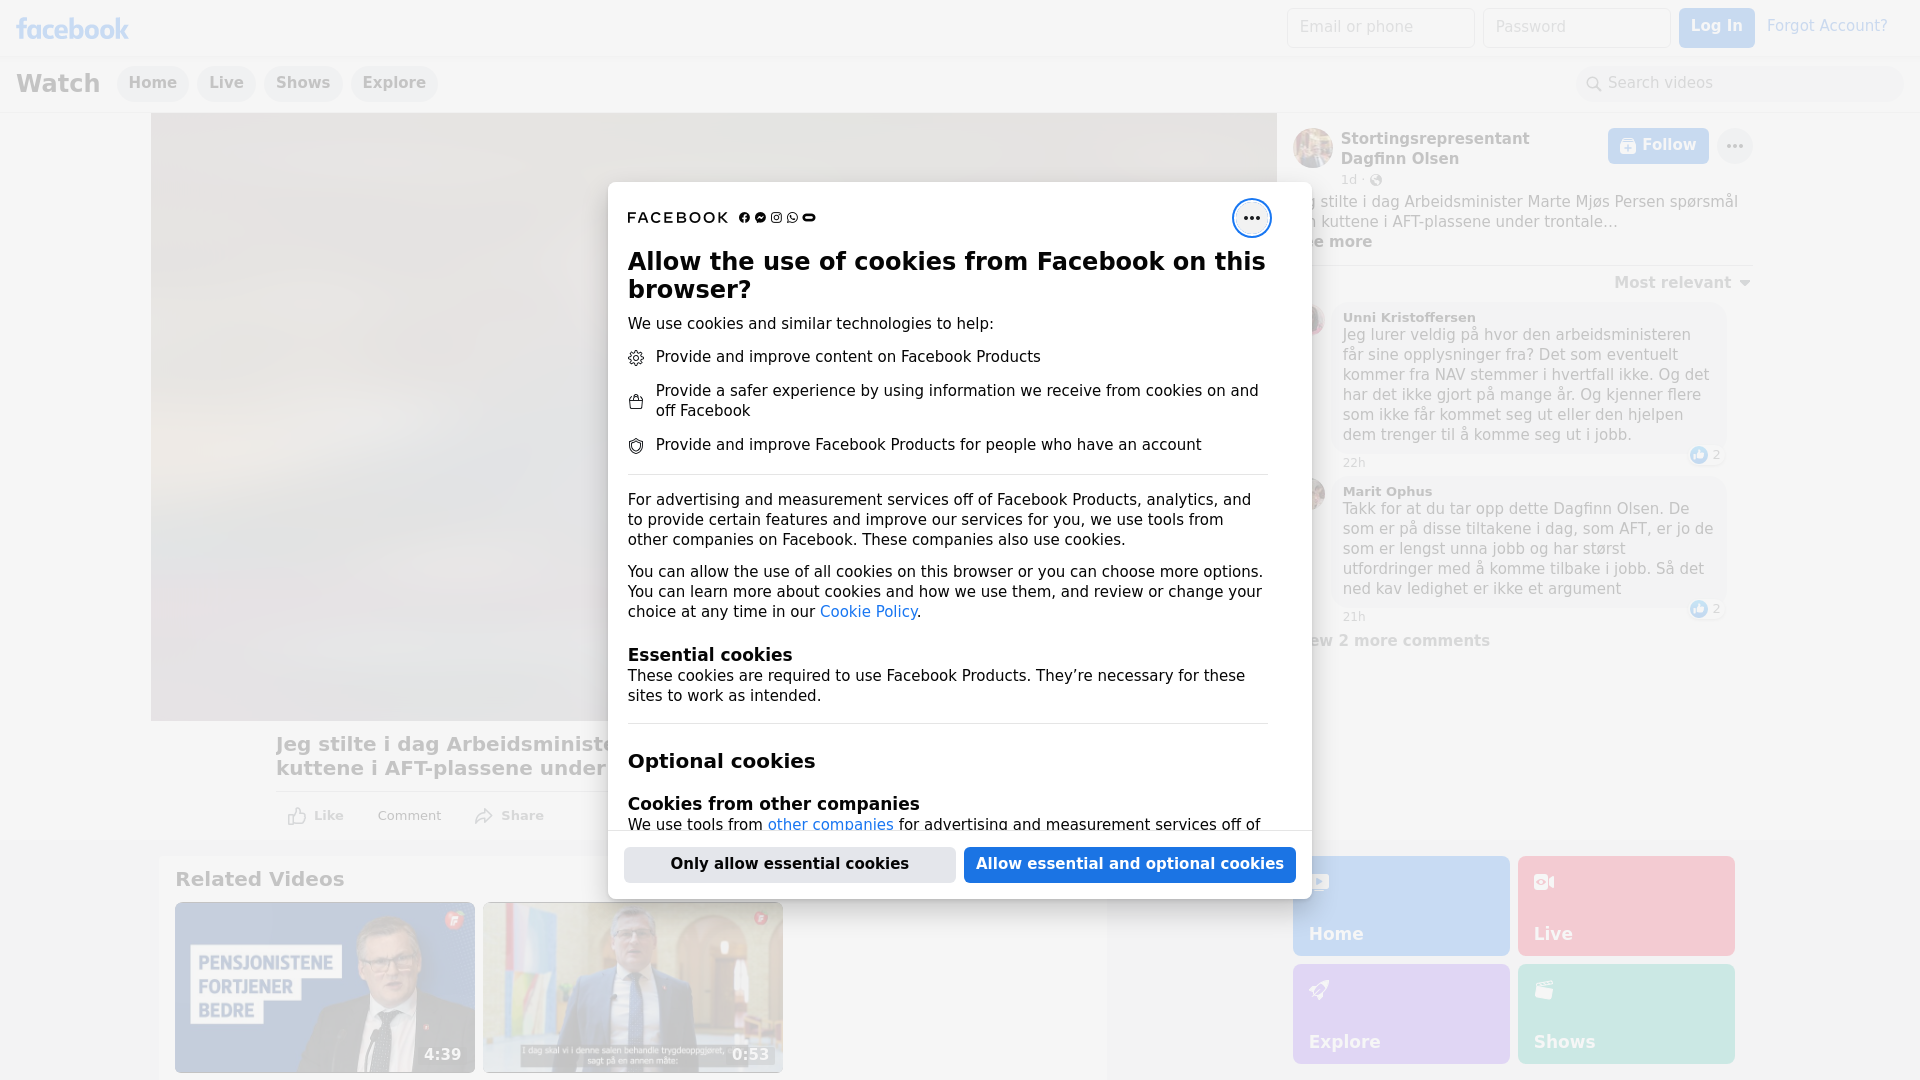Open the Cookie Policy link
1920x1080 pixels.
(x=868, y=612)
